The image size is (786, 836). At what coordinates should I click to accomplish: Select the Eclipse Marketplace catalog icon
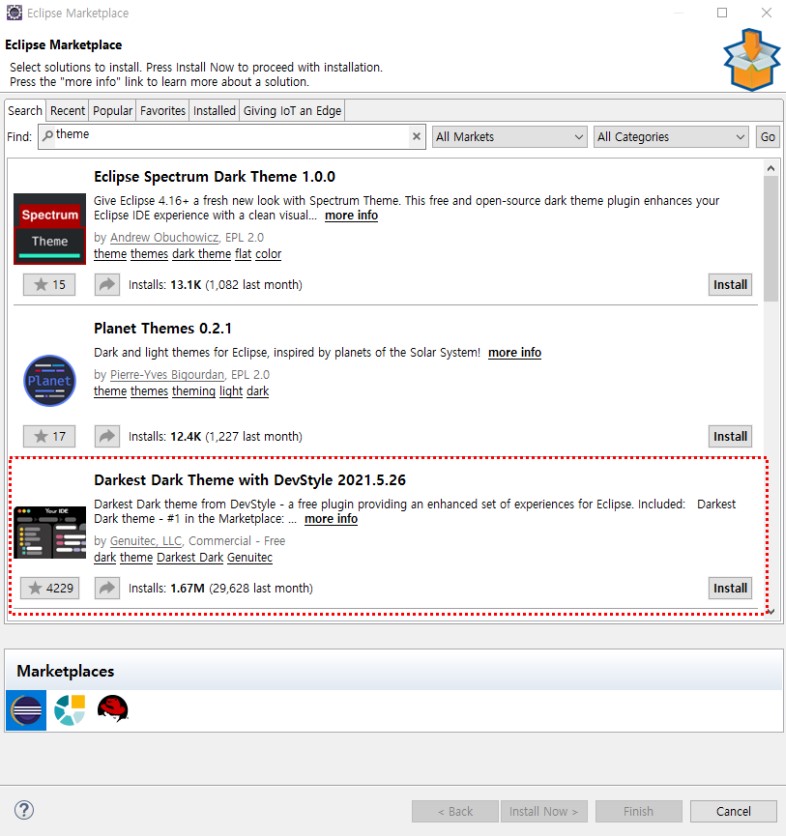(26, 710)
